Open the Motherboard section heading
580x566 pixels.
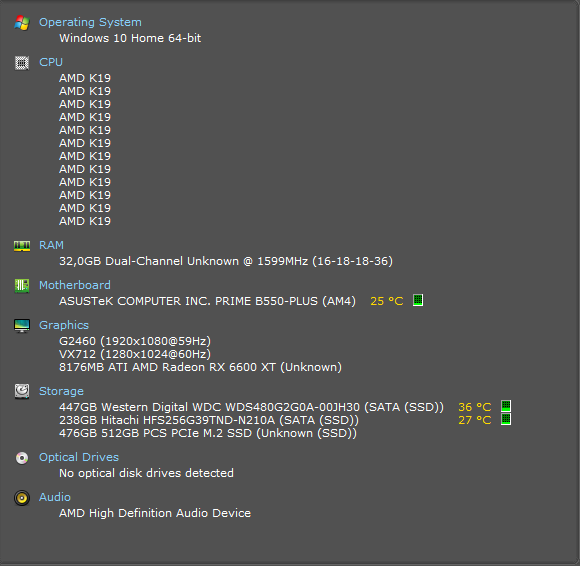click(x=75, y=285)
